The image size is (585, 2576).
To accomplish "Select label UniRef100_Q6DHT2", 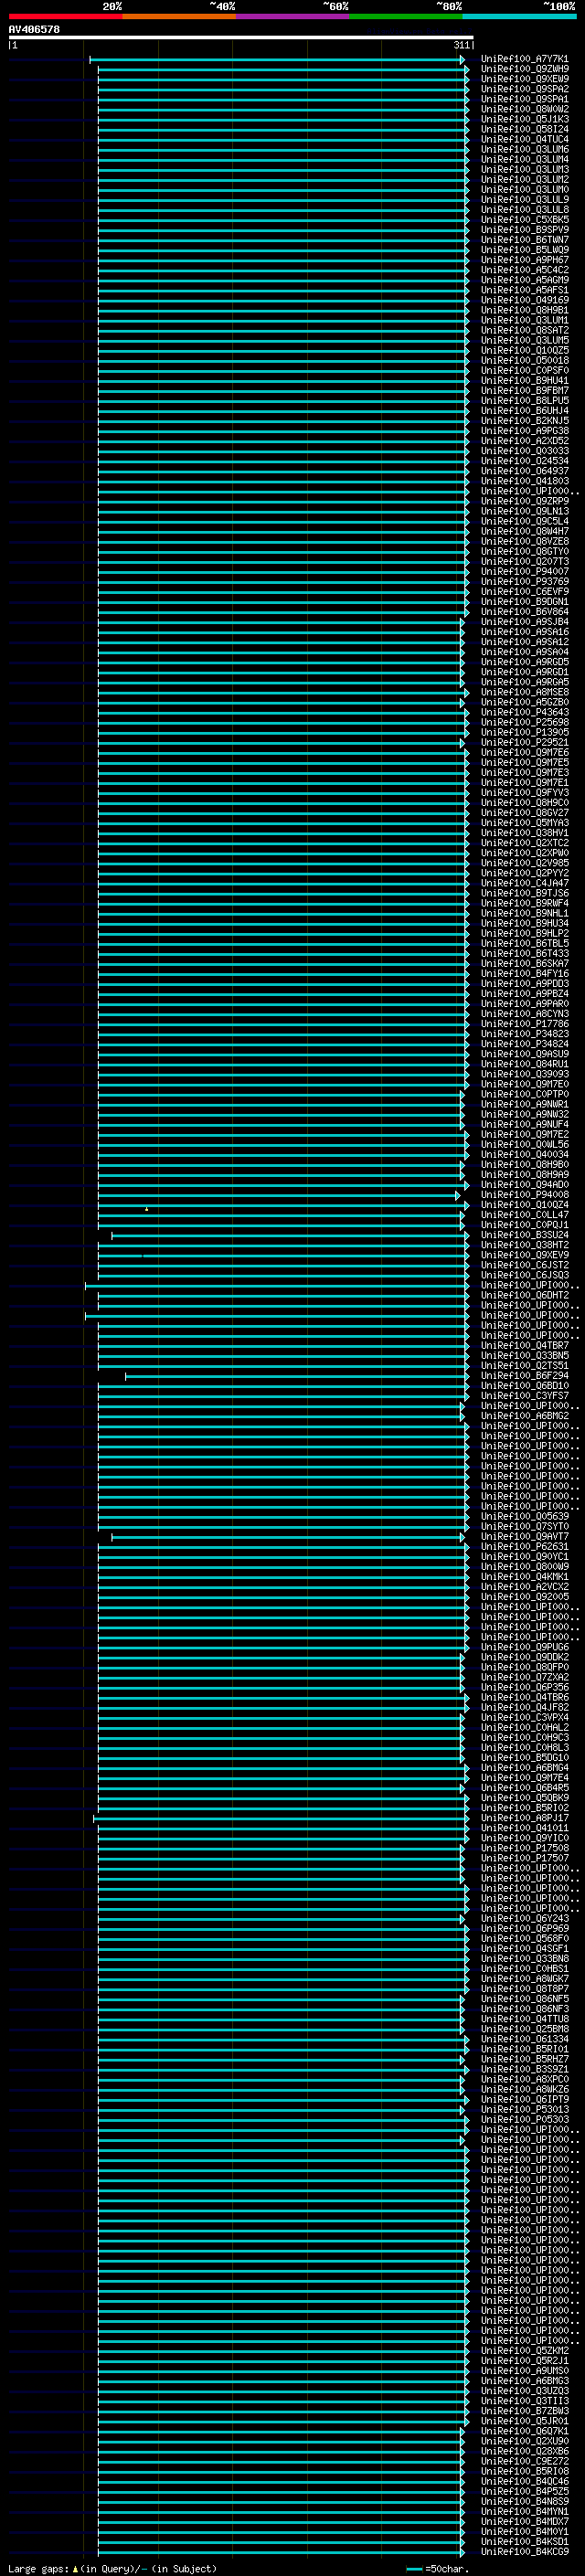I will click(524, 1295).
